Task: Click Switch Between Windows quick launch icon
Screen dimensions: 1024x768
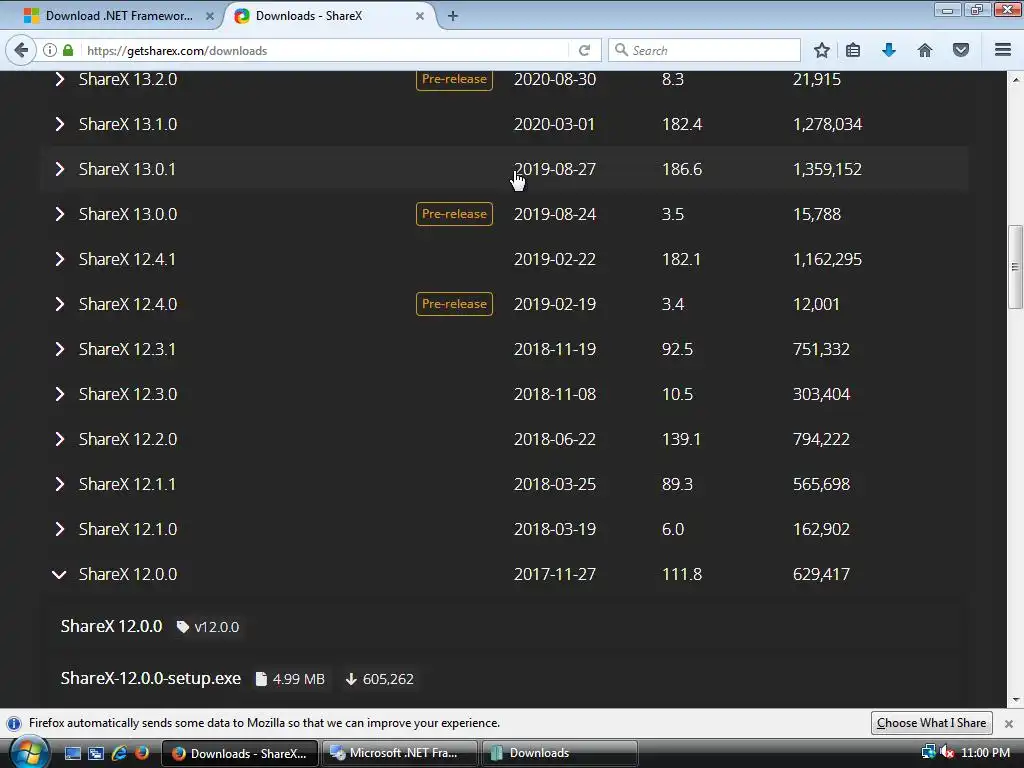Action: 95,753
